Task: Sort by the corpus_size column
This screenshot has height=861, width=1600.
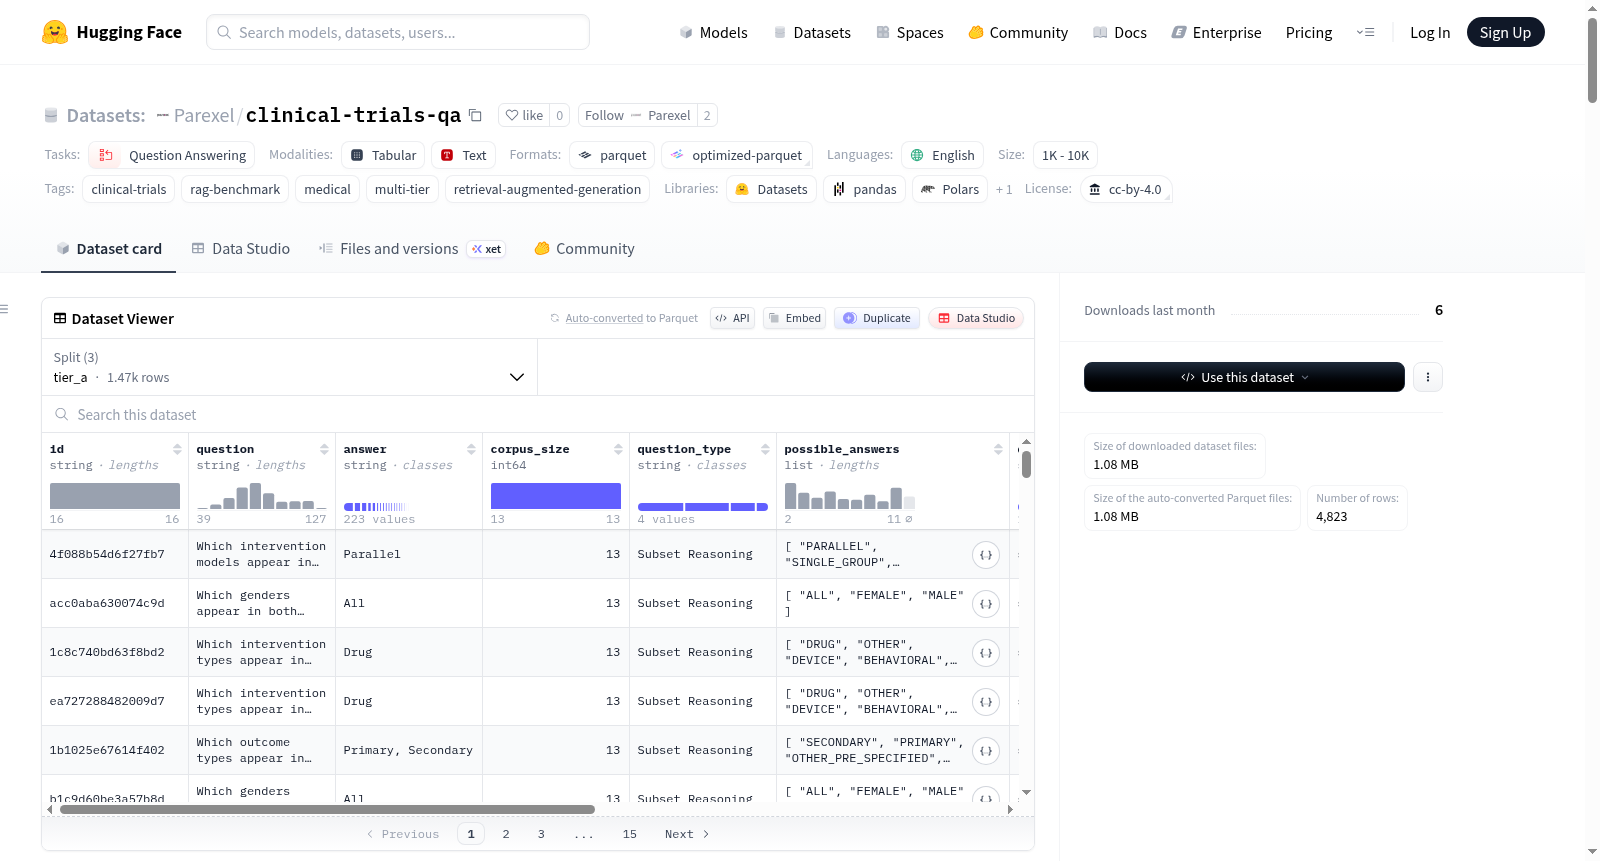Action: (618, 449)
